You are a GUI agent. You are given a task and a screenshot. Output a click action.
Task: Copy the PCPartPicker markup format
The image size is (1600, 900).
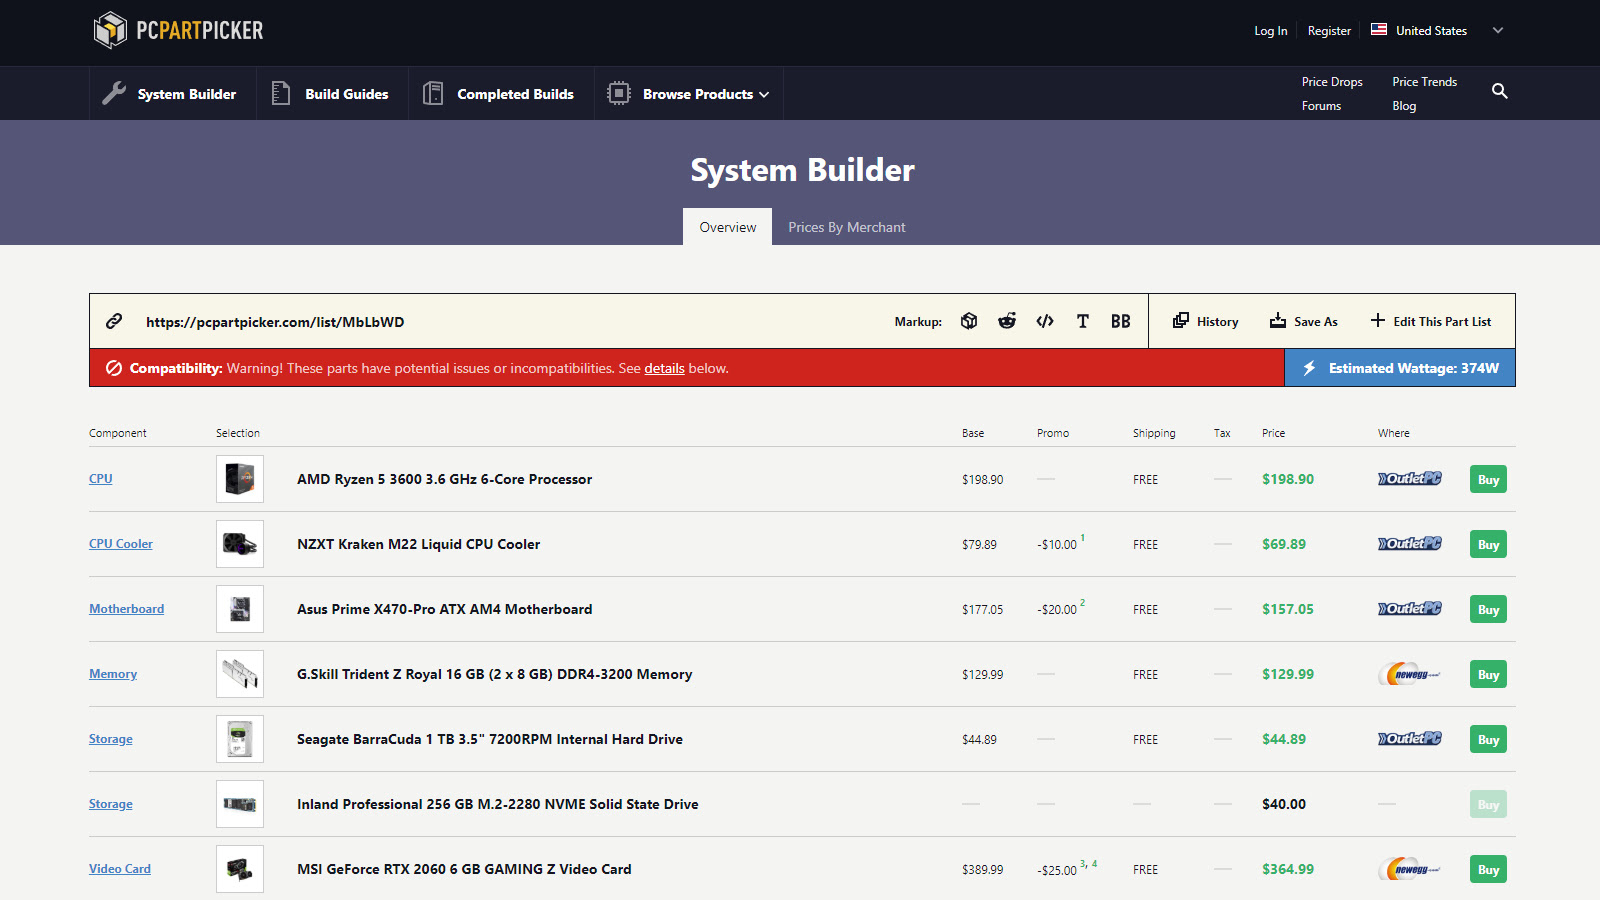tap(968, 321)
